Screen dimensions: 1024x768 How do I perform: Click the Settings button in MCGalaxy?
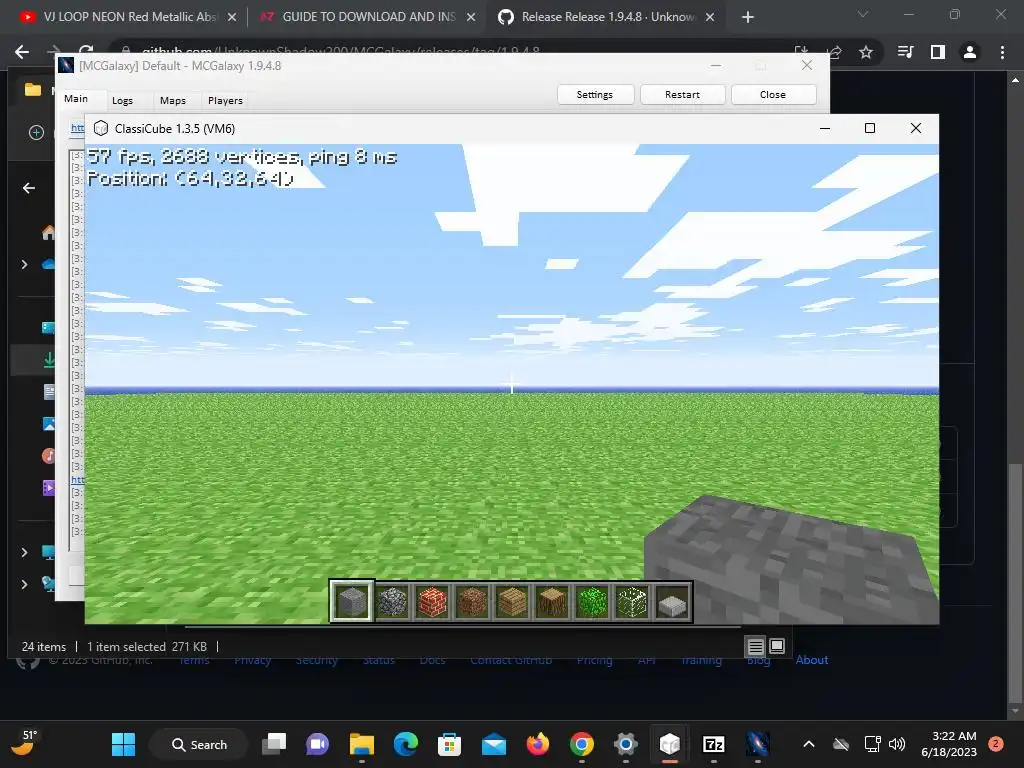[x=595, y=95]
